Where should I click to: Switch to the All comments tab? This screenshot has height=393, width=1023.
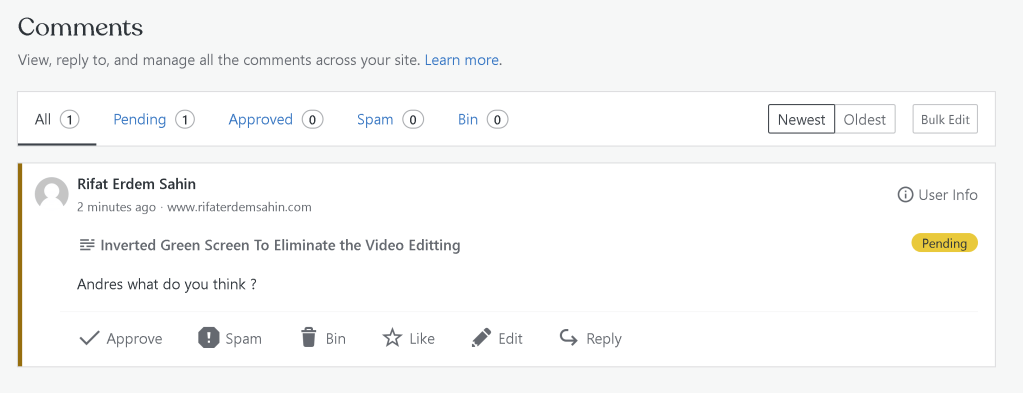(x=57, y=119)
